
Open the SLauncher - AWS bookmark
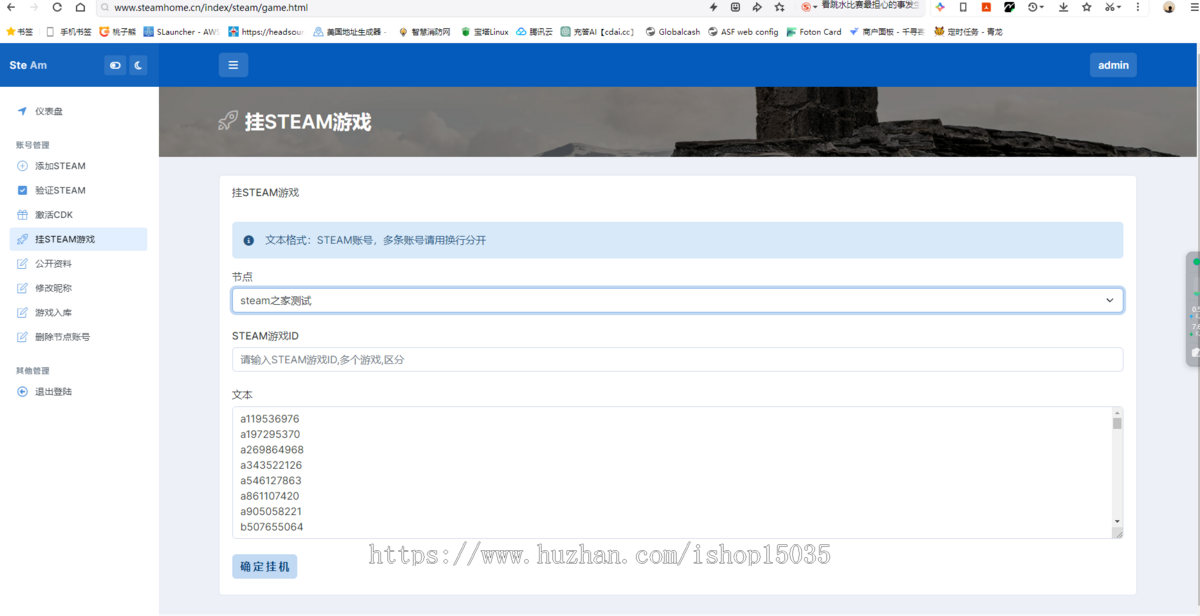[x=181, y=32]
